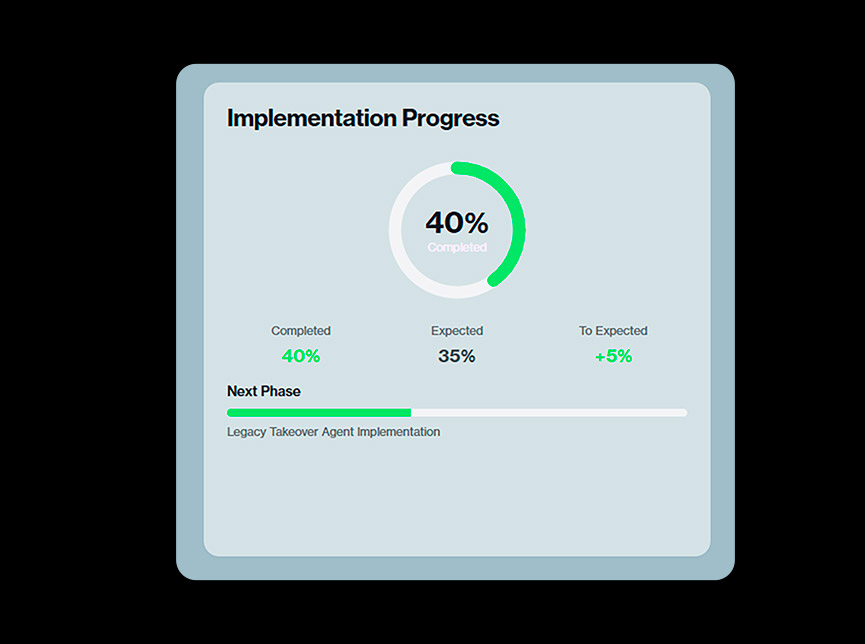Click the gray unfilled part of phase bar

point(550,412)
